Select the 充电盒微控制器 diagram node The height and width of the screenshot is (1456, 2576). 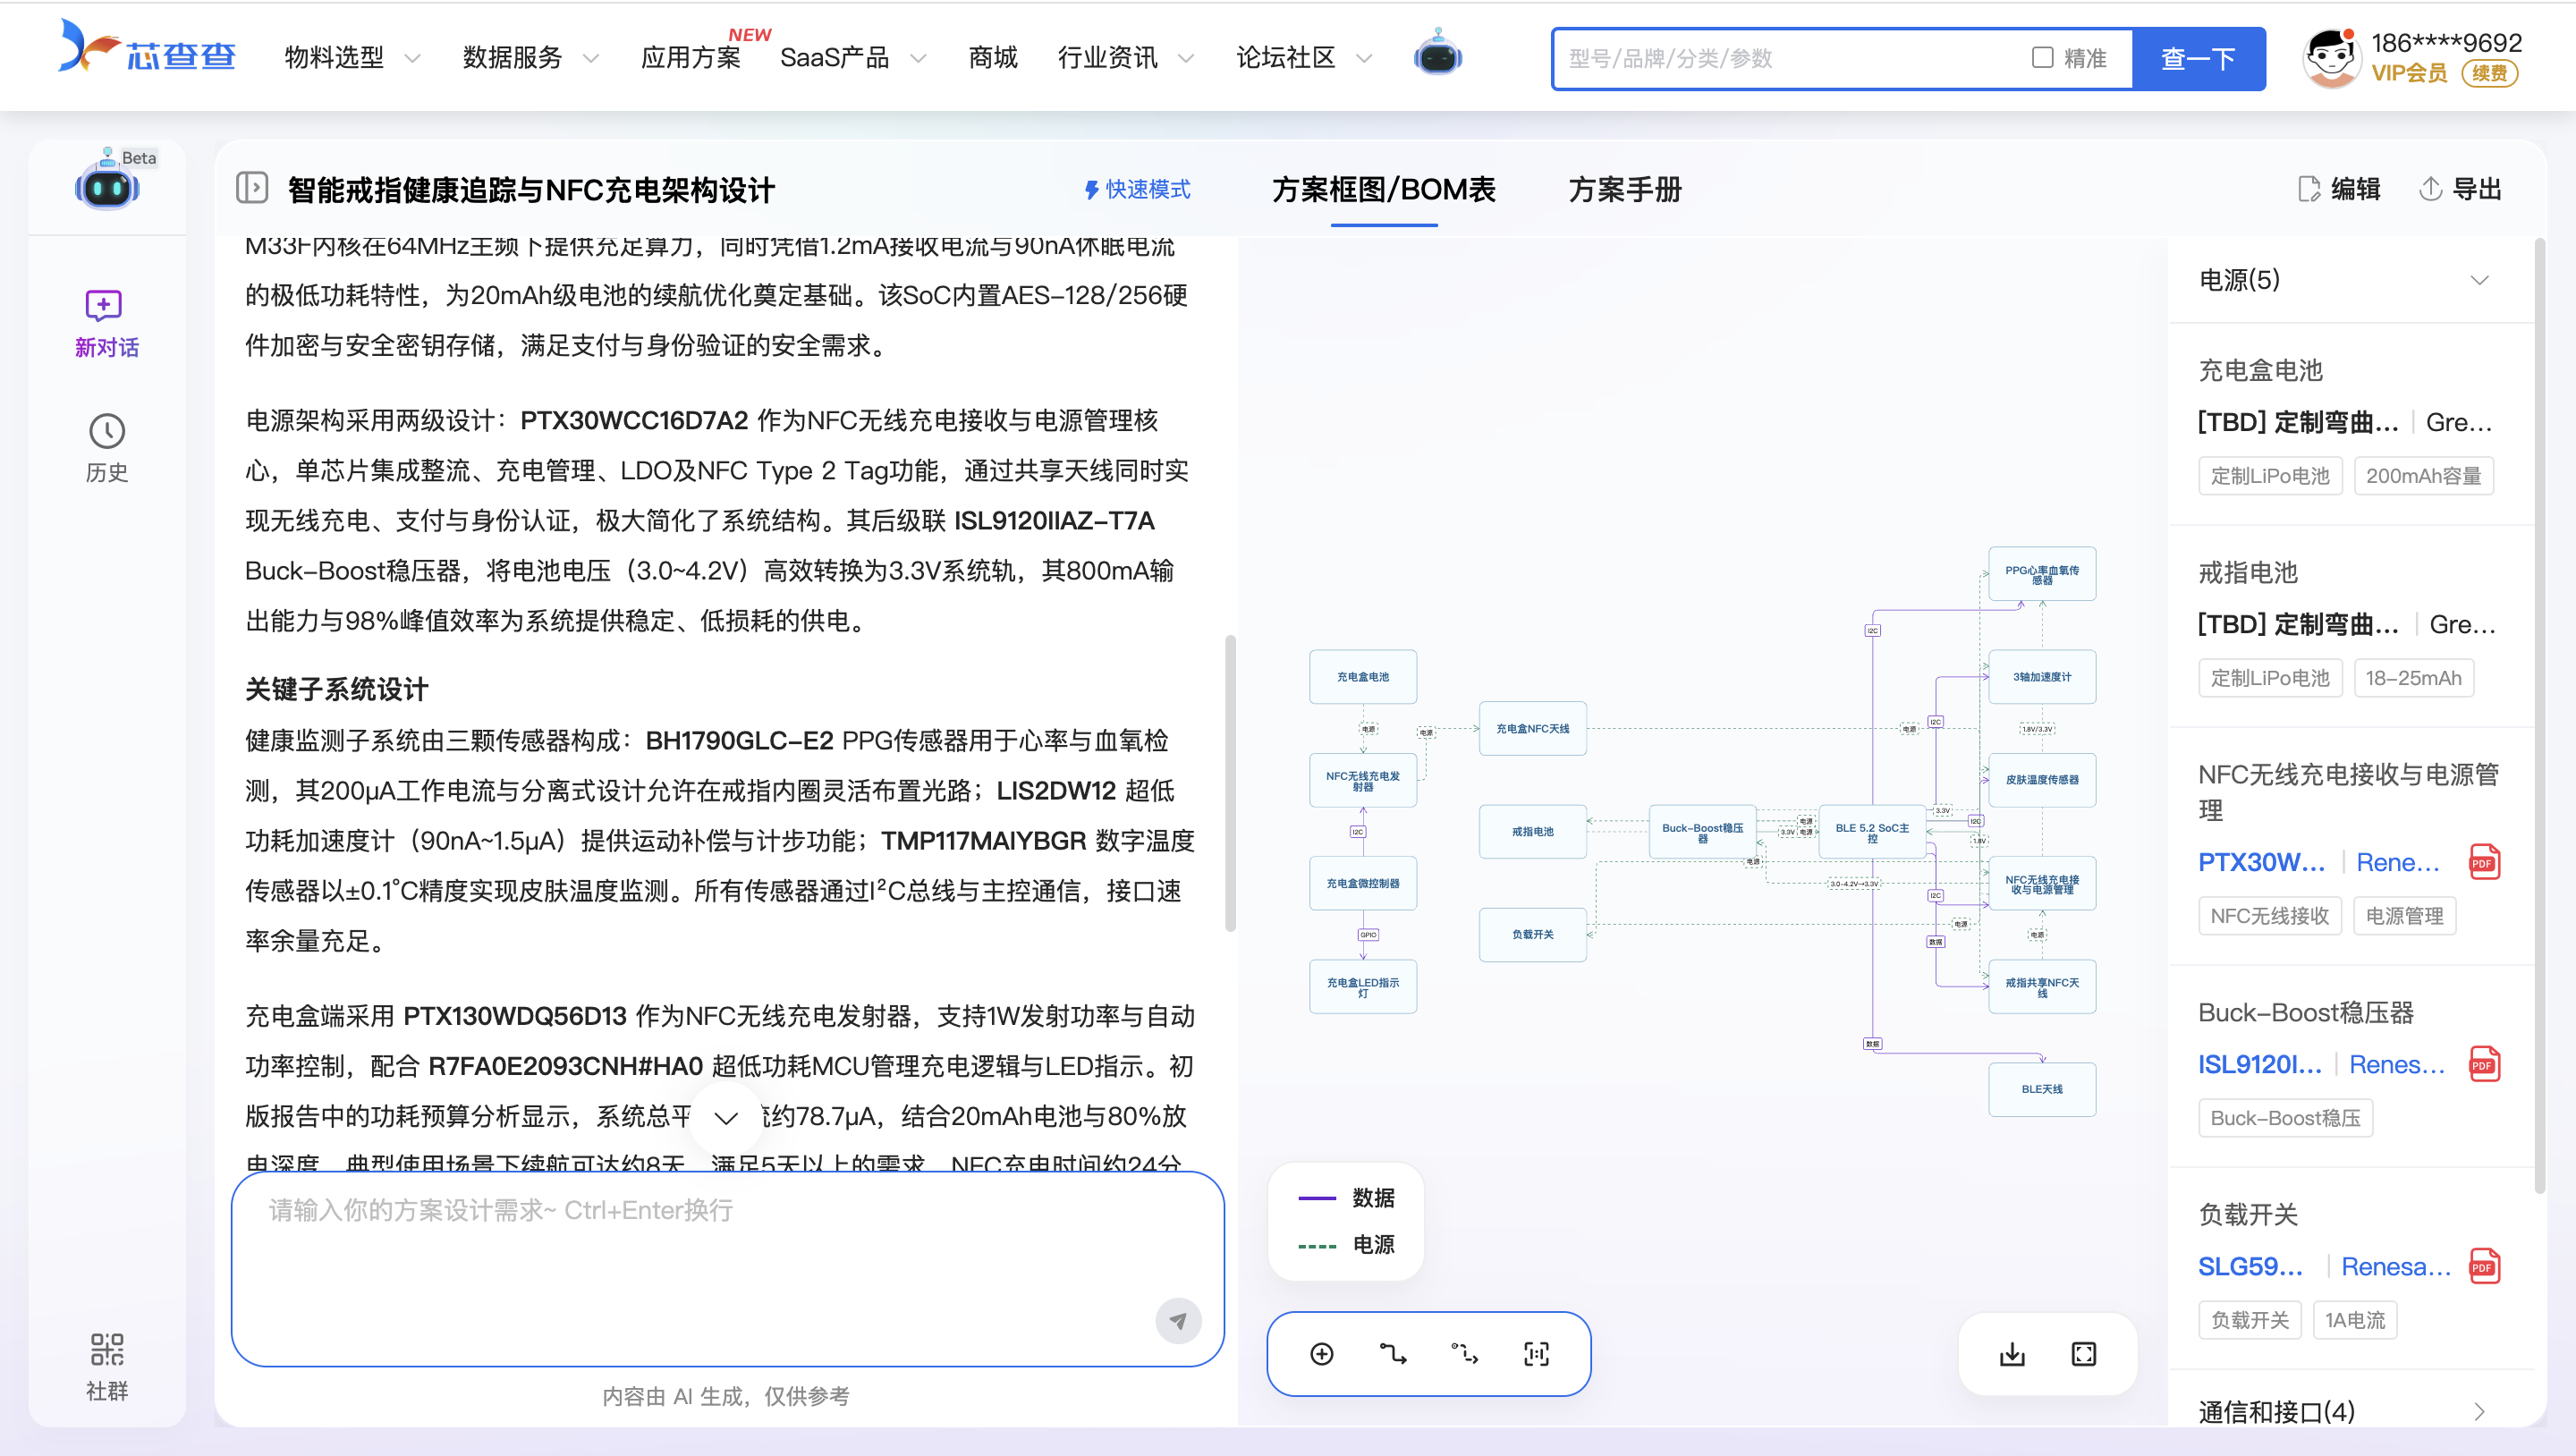(x=1363, y=883)
